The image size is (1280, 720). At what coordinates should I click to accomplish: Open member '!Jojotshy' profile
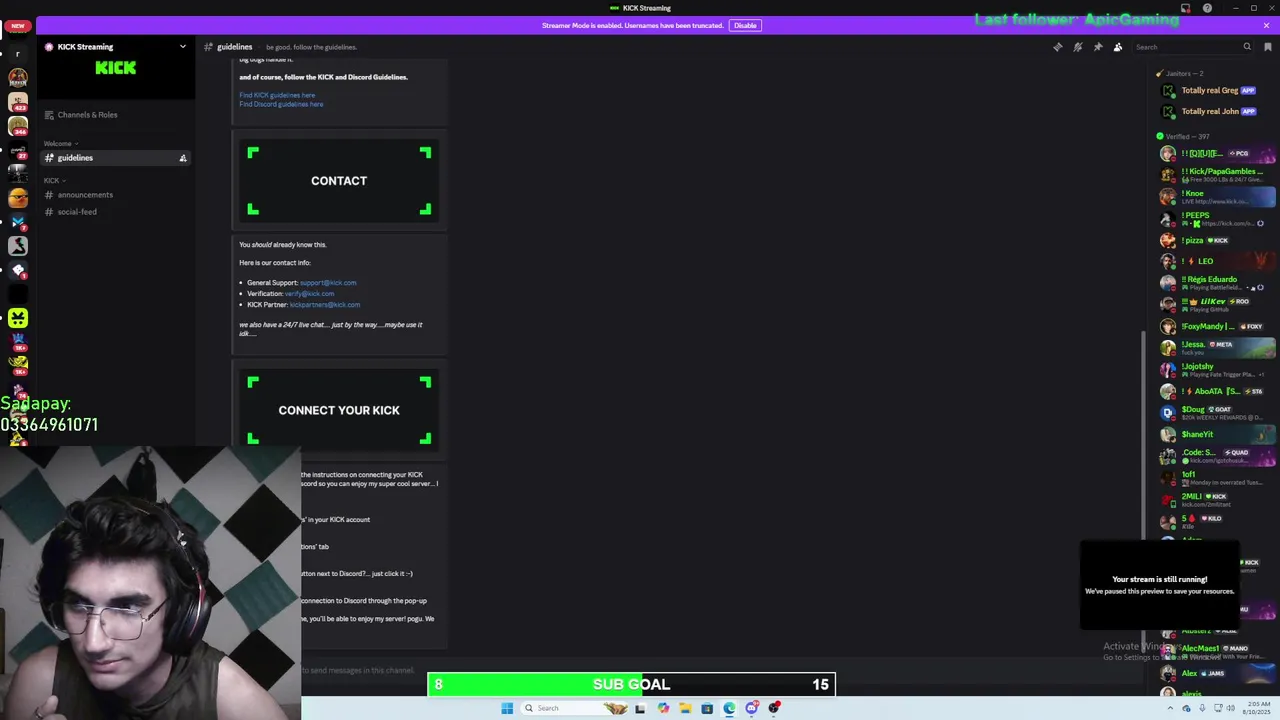pos(1215,370)
